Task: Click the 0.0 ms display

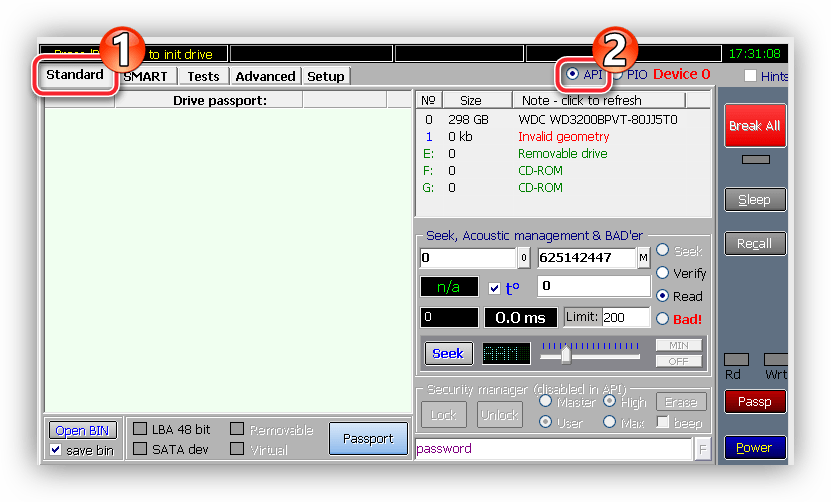Action: [x=520, y=318]
